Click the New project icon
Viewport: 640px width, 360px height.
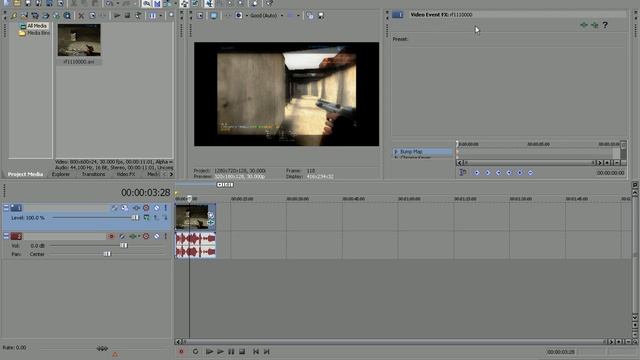pyautogui.click(x=7, y=3)
